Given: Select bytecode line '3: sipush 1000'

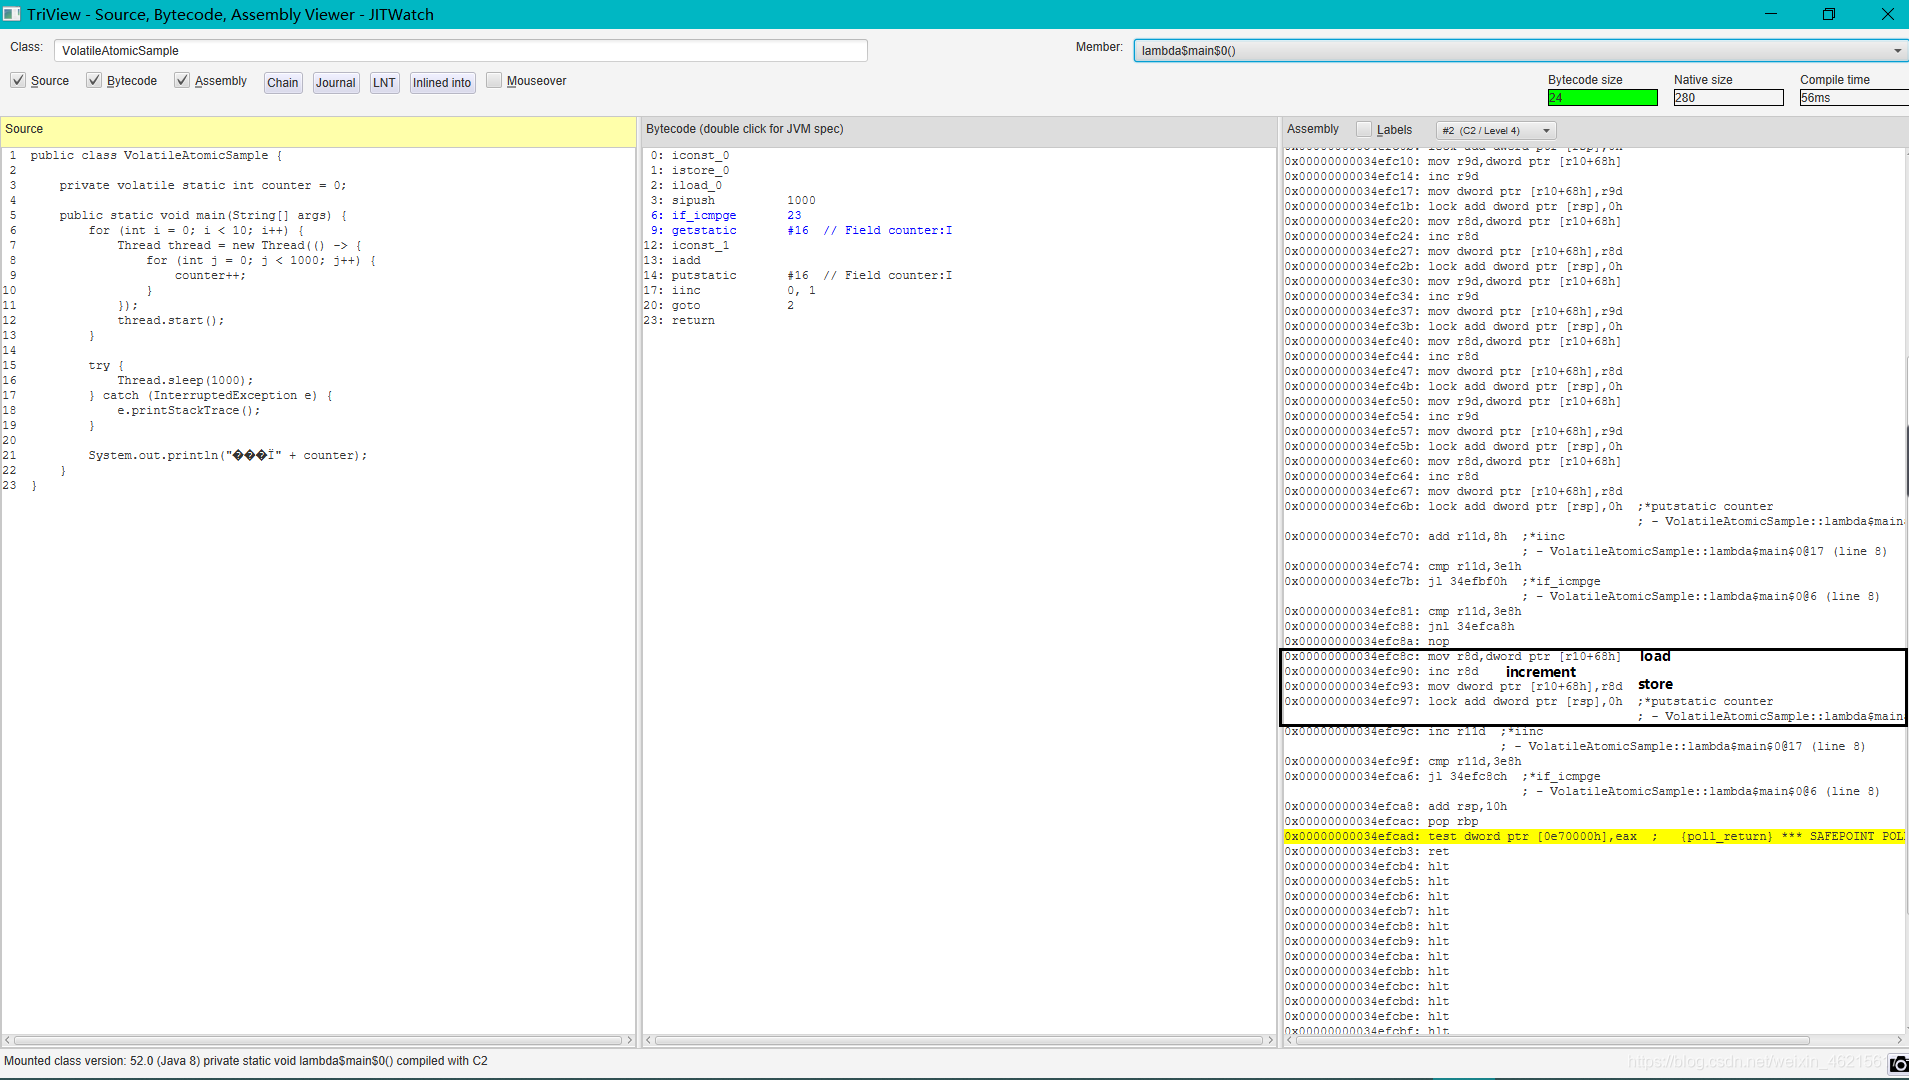Looking at the screenshot, I should click(733, 200).
